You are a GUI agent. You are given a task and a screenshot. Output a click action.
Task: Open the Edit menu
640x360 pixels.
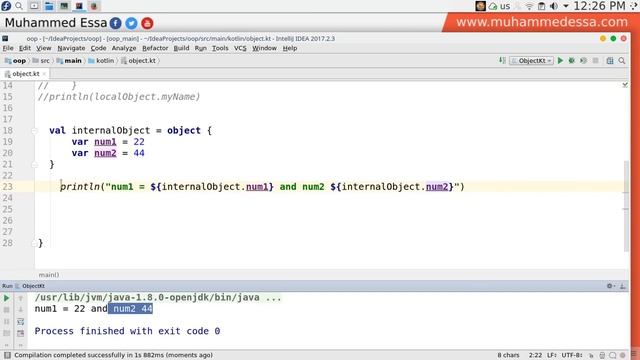pos(24,48)
